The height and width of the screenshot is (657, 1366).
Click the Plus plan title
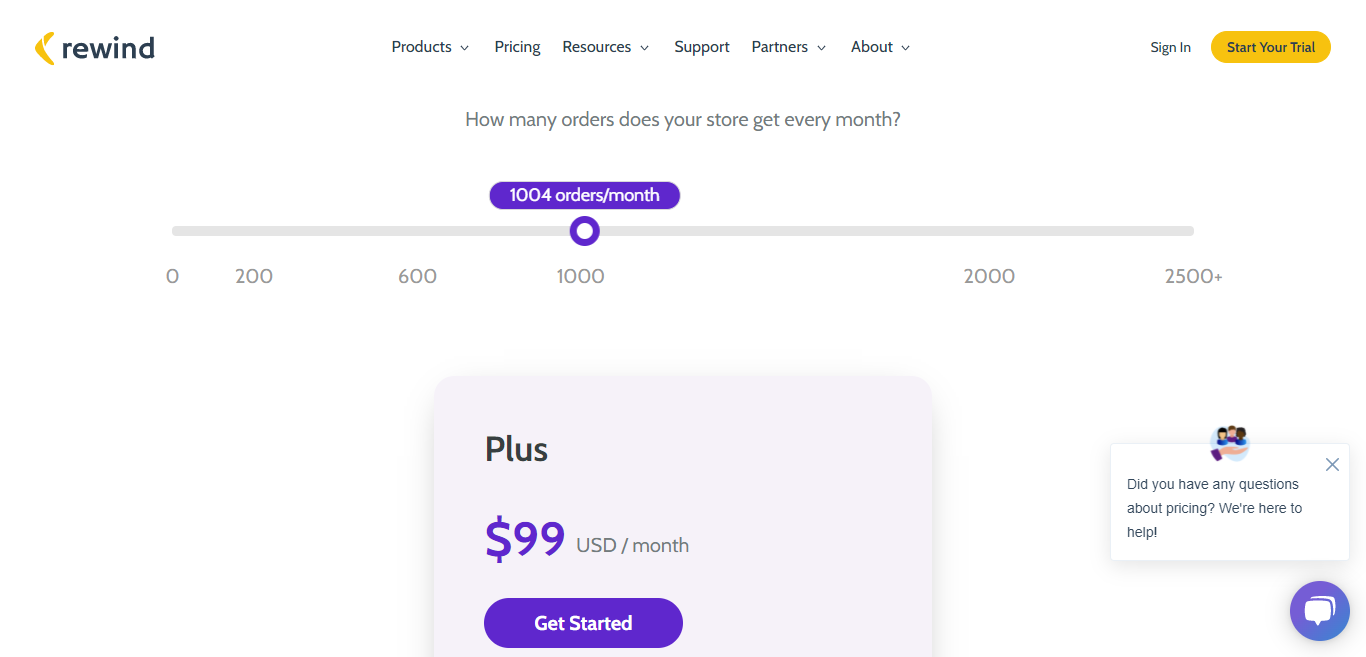[516, 449]
